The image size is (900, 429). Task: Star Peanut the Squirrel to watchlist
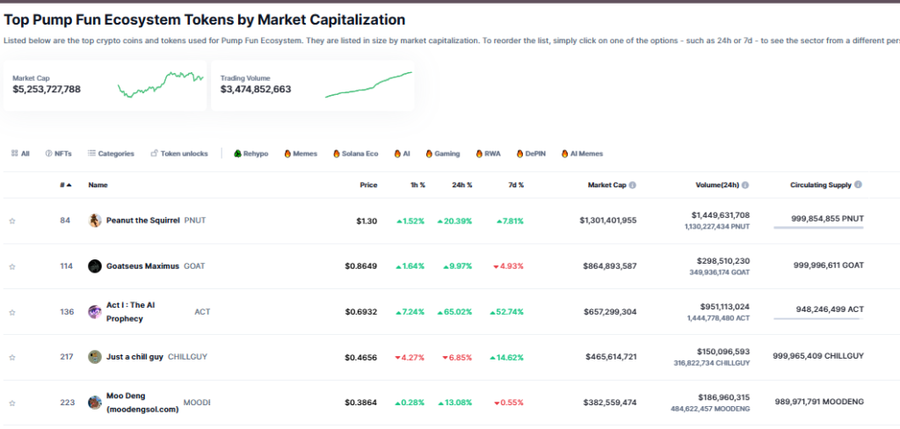[12, 221]
